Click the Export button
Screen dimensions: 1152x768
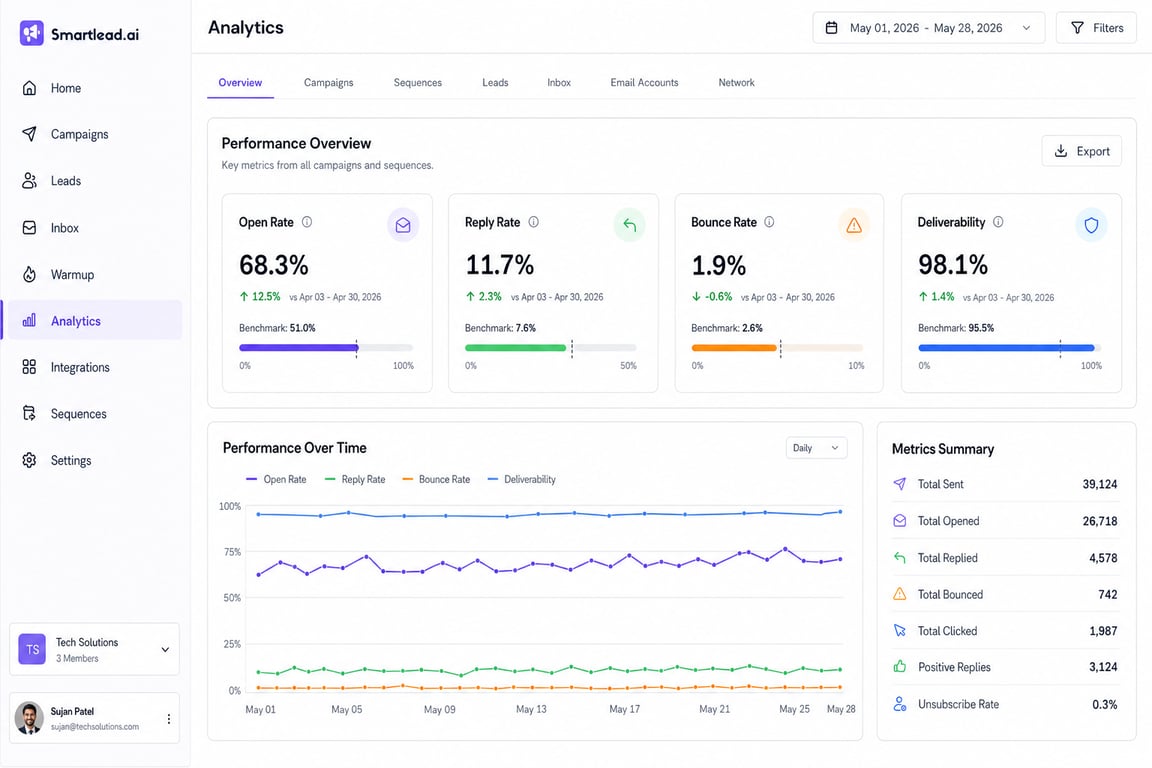pyautogui.click(x=1081, y=151)
